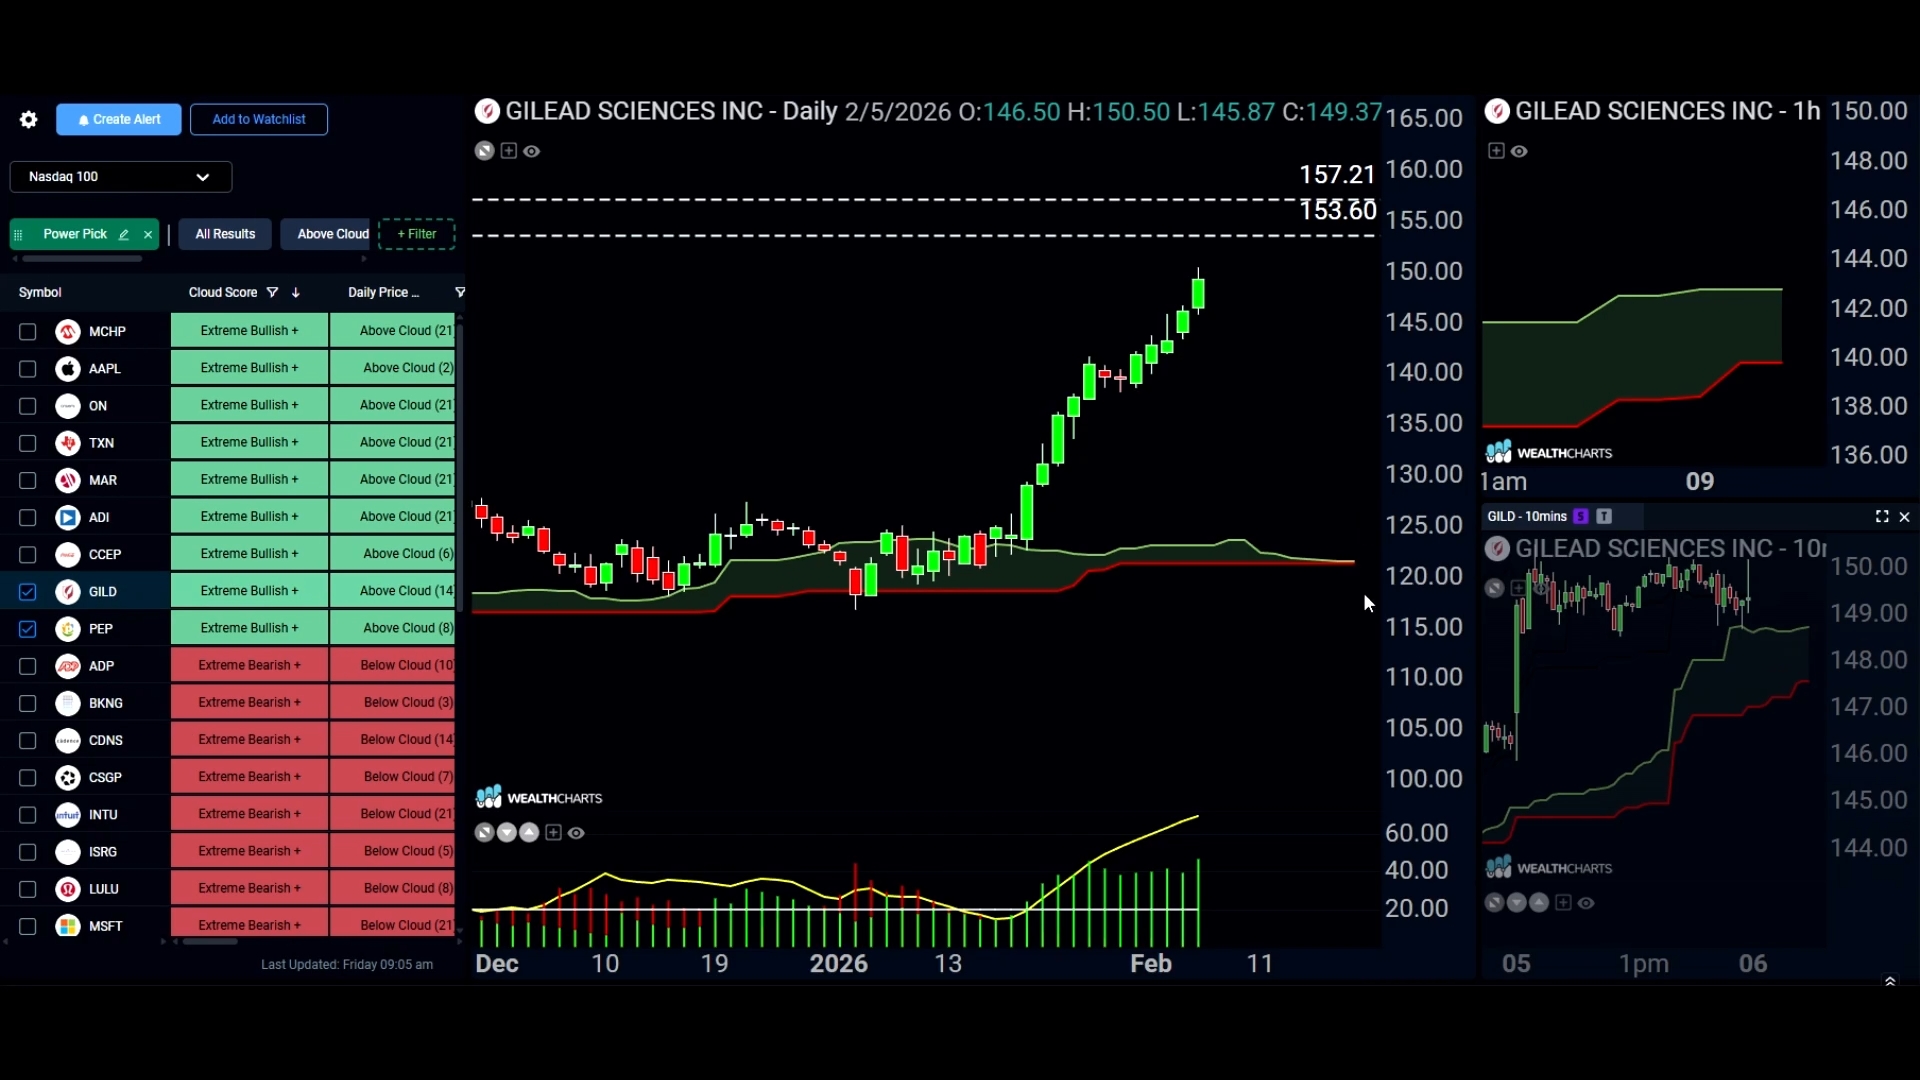Screen dimensions: 1920x1080
Task: Switch to All Results tab
Action: coord(225,234)
